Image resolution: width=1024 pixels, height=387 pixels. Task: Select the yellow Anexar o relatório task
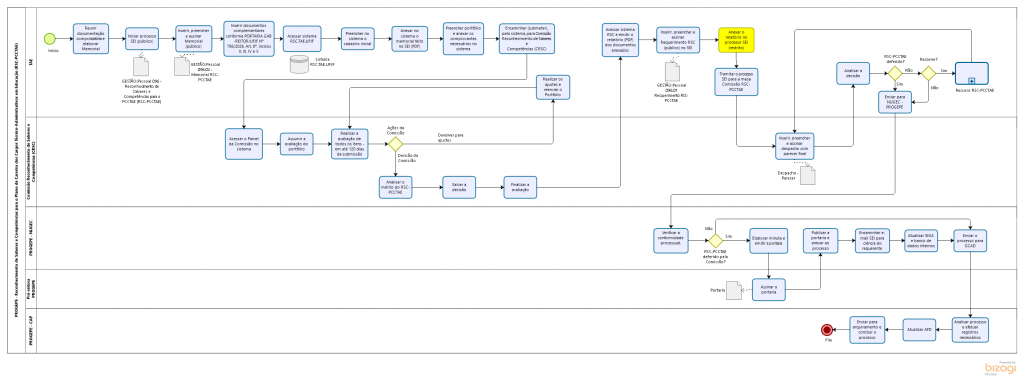click(736, 40)
